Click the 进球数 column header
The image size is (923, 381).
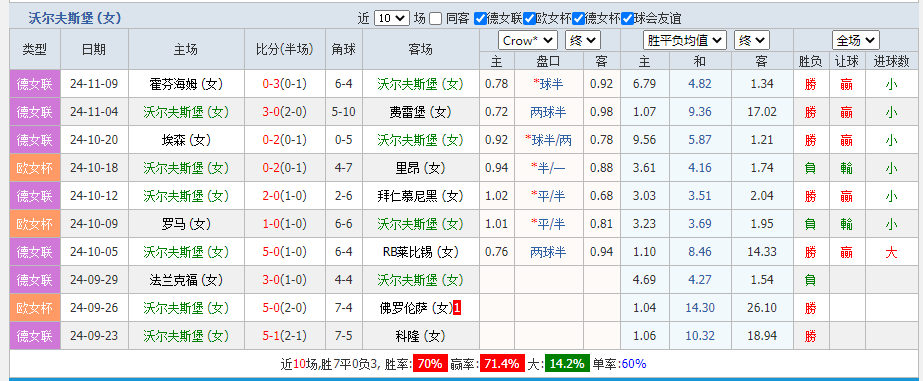pos(891,61)
